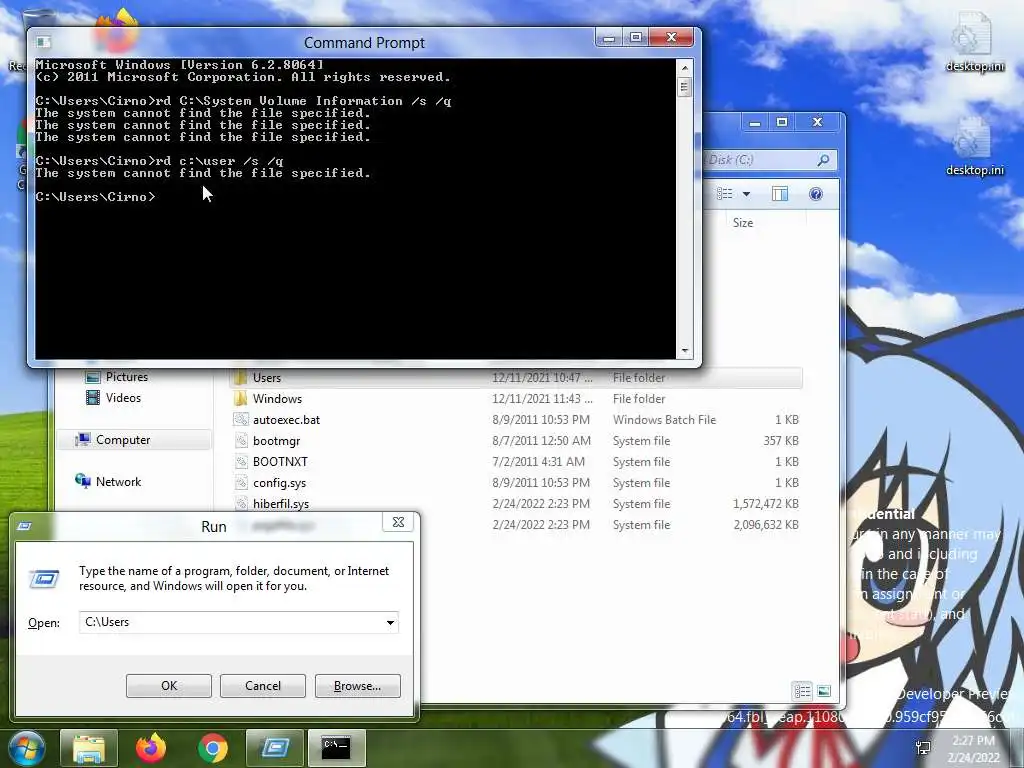The image size is (1024, 768).
Task: Select the config.sys file
Action: 516,483
